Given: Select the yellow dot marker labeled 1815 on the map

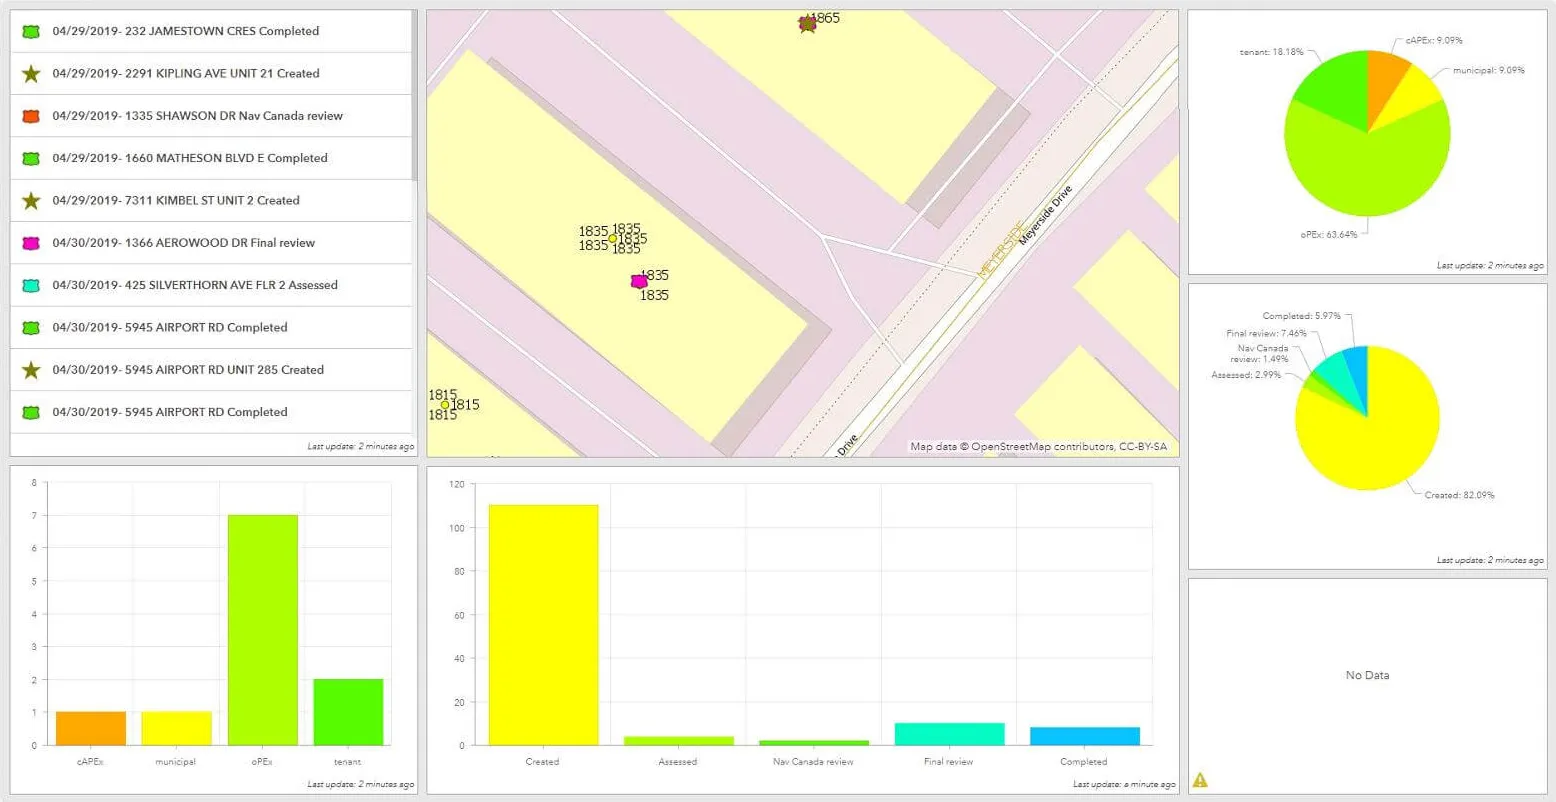Looking at the screenshot, I should [x=445, y=405].
